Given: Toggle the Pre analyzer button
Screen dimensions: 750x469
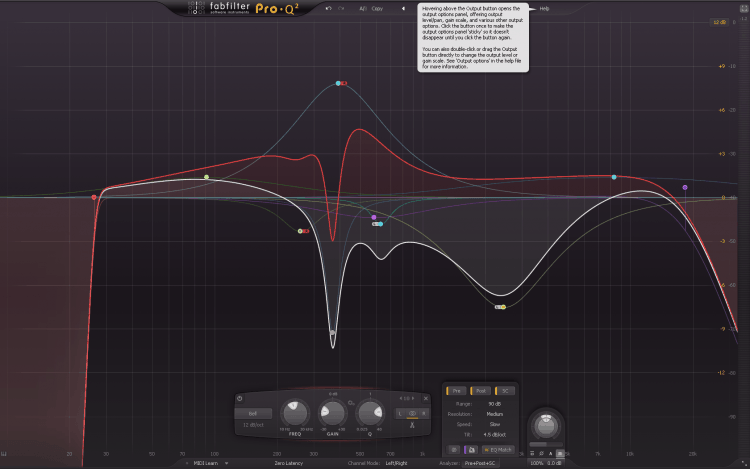Looking at the screenshot, I should (x=456, y=391).
